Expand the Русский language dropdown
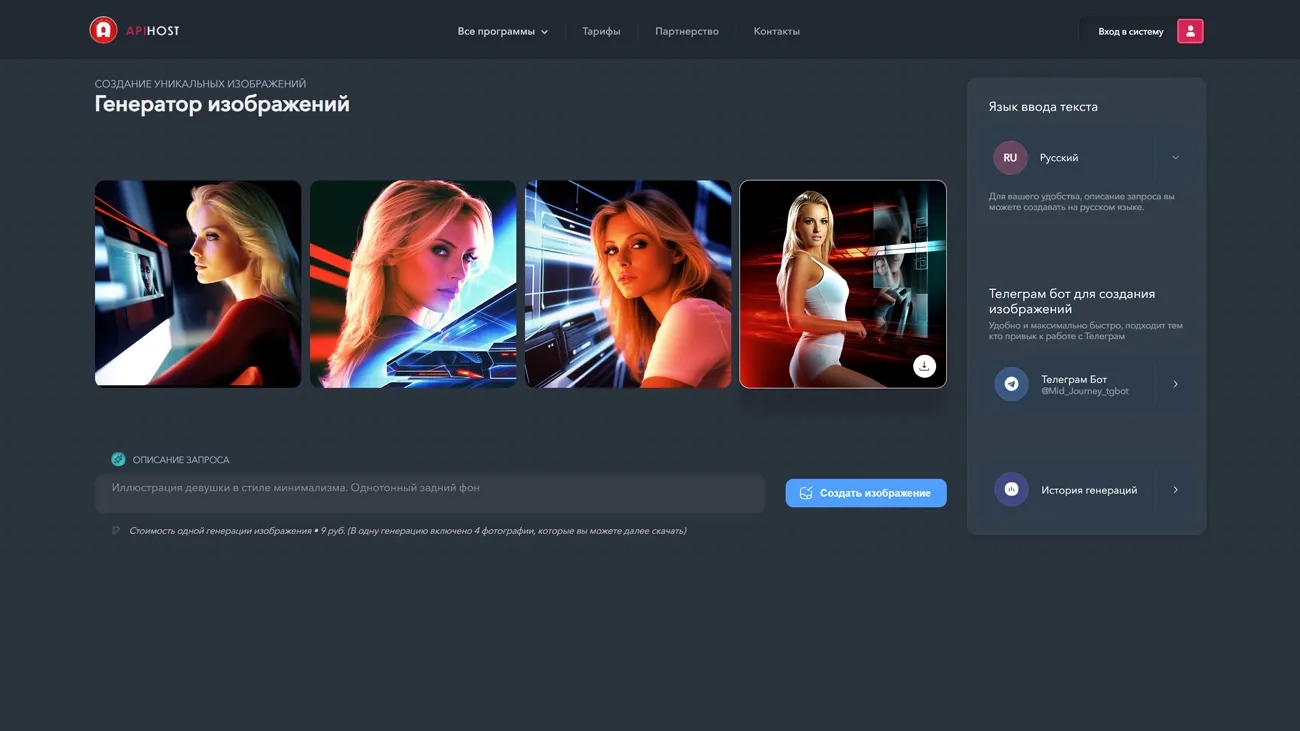The height and width of the screenshot is (731, 1300). (1175, 158)
